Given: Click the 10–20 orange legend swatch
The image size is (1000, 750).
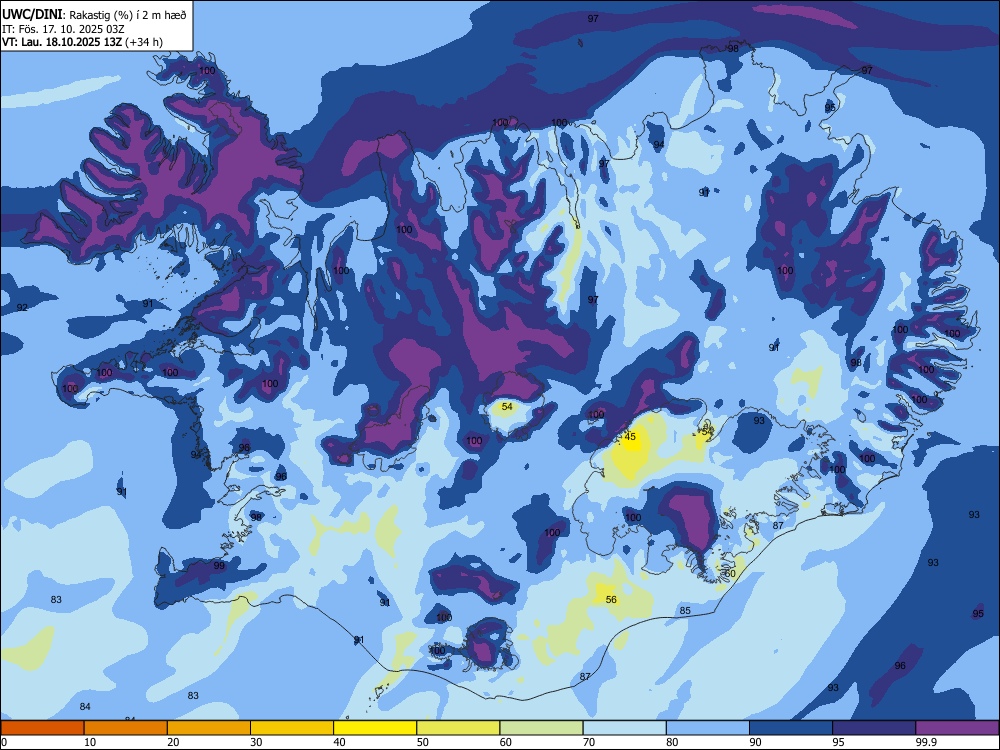Looking at the screenshot, I should (x=126, y=728).
